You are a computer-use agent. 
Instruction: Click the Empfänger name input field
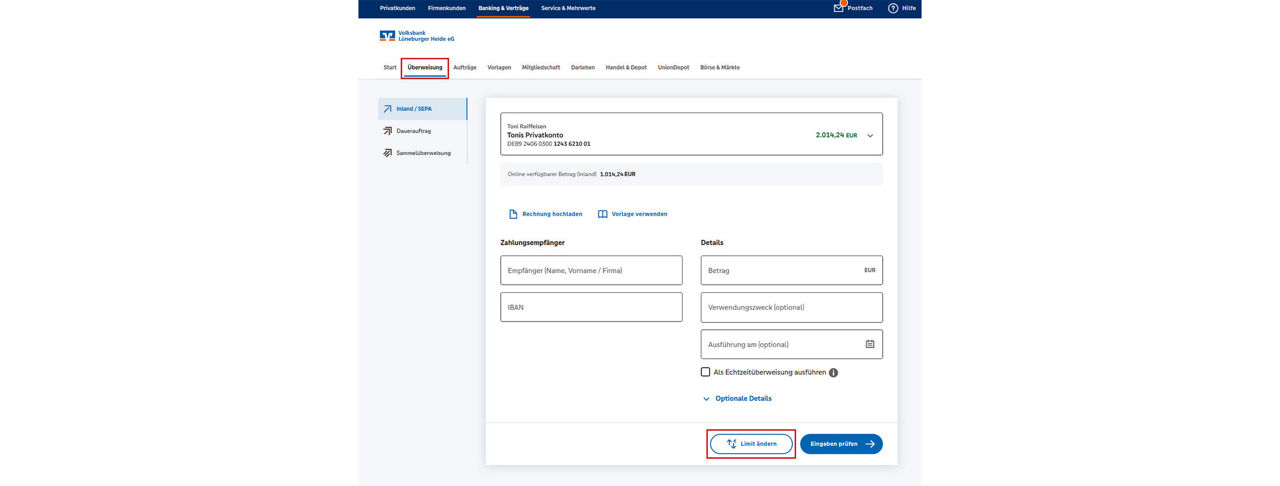(591, 270)
